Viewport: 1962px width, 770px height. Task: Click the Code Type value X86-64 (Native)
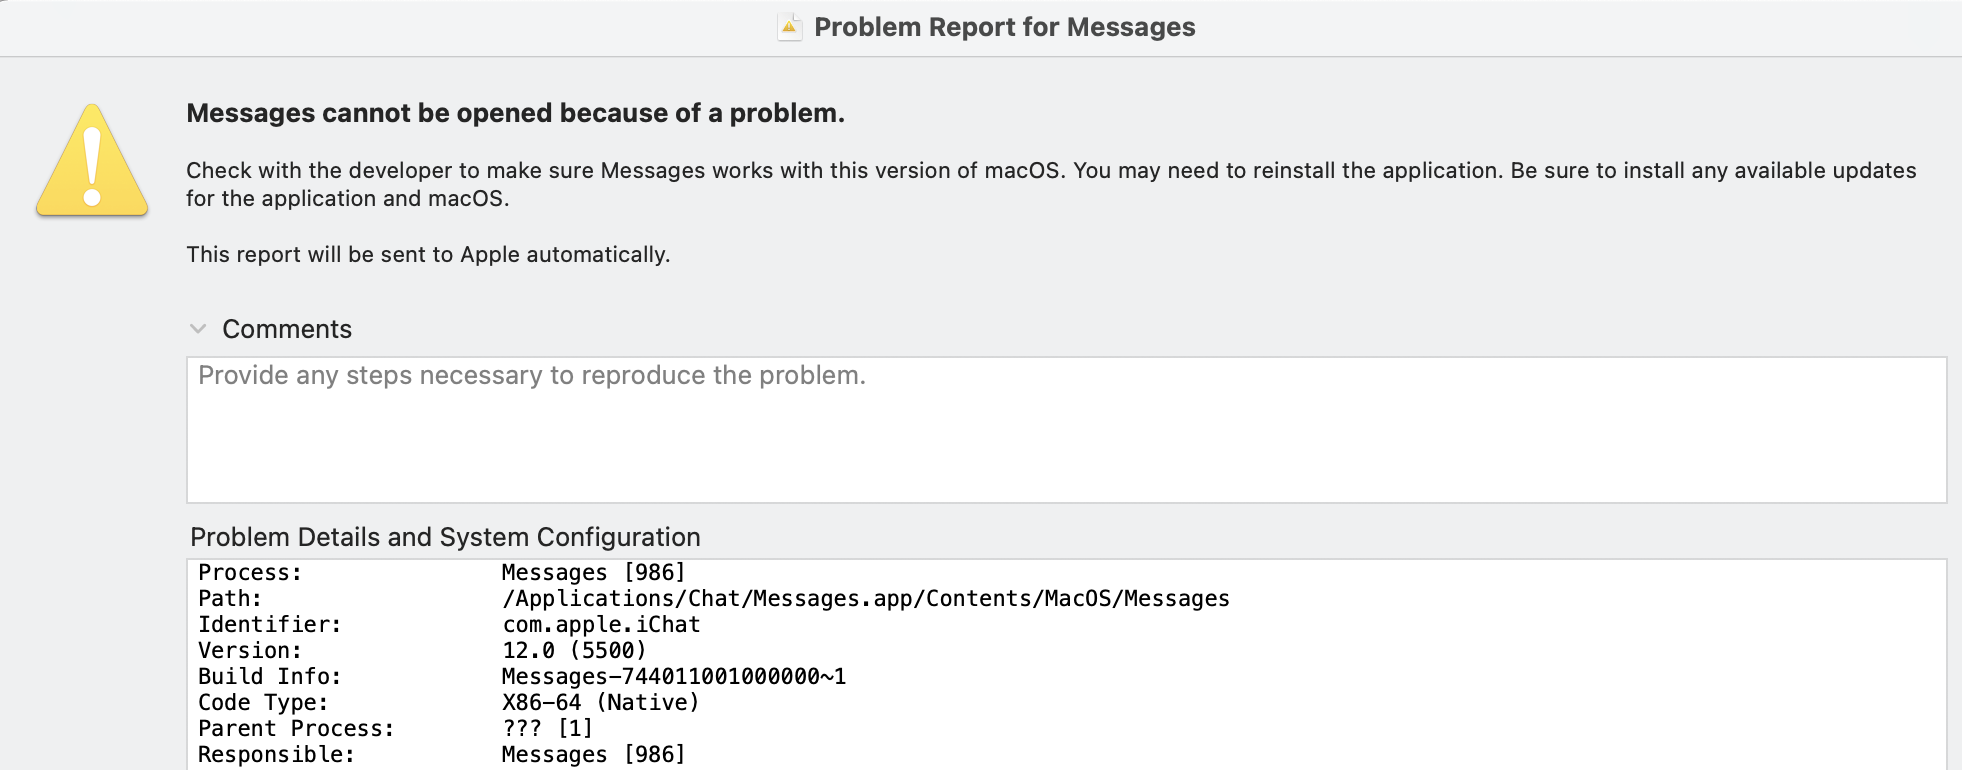pyautogui.click(x=600, y=702)
